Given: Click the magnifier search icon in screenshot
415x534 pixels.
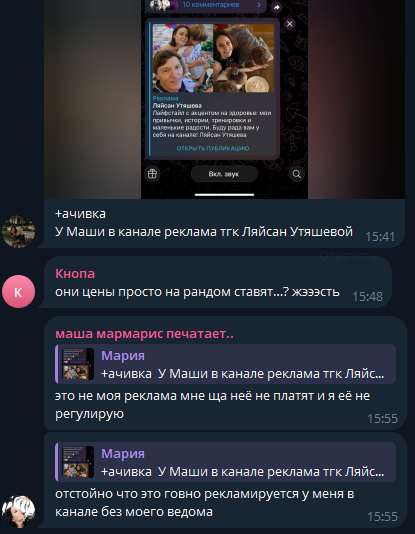Looking at the screenshot, I should pyautogui.click(x=297, y=174).
